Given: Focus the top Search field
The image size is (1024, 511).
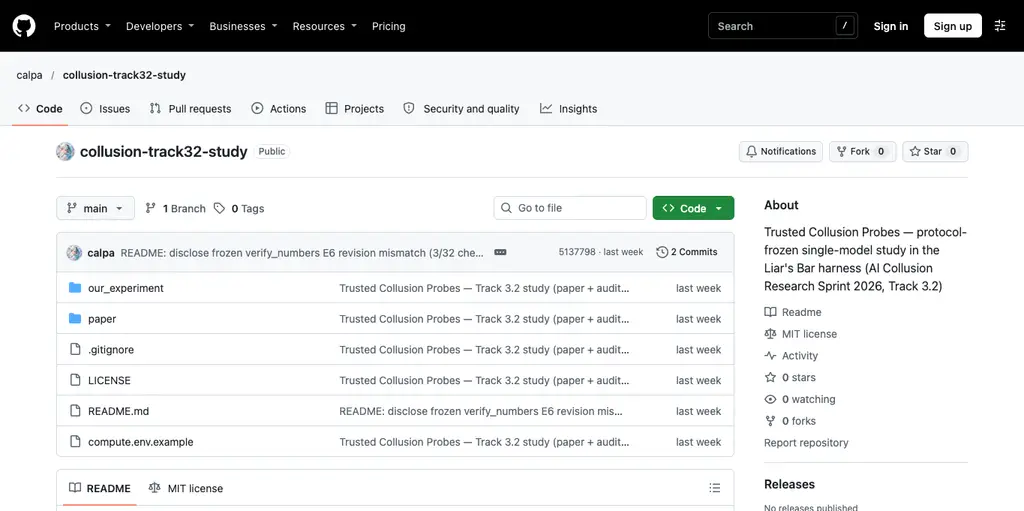Looking at the screenshot, I should click(783, 26).
